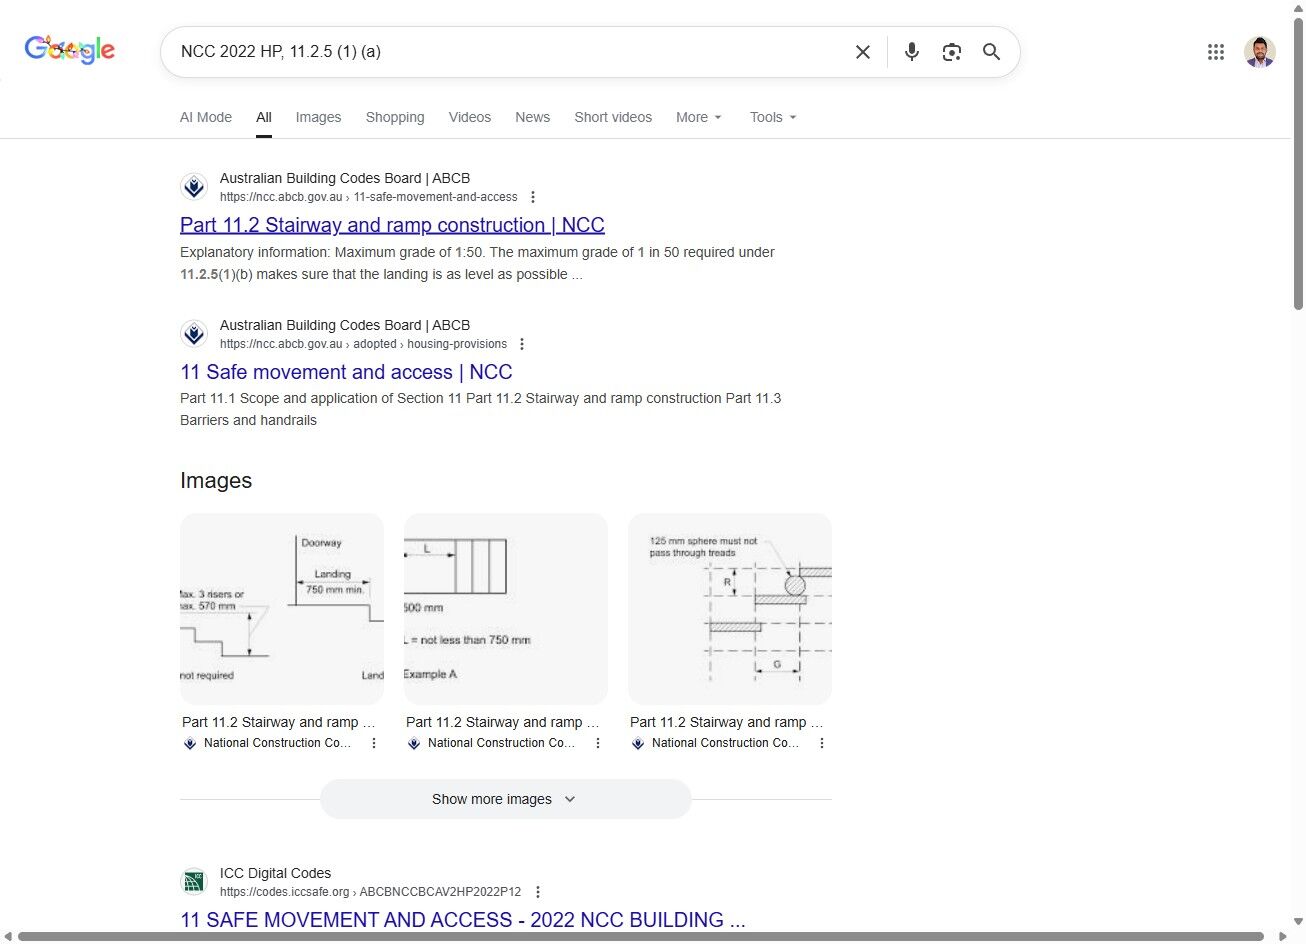The width and height of the screenshot is (1306, 944).
Task: Open the landing and doorway diagram thumbnail
Action: tap(282, 609)
